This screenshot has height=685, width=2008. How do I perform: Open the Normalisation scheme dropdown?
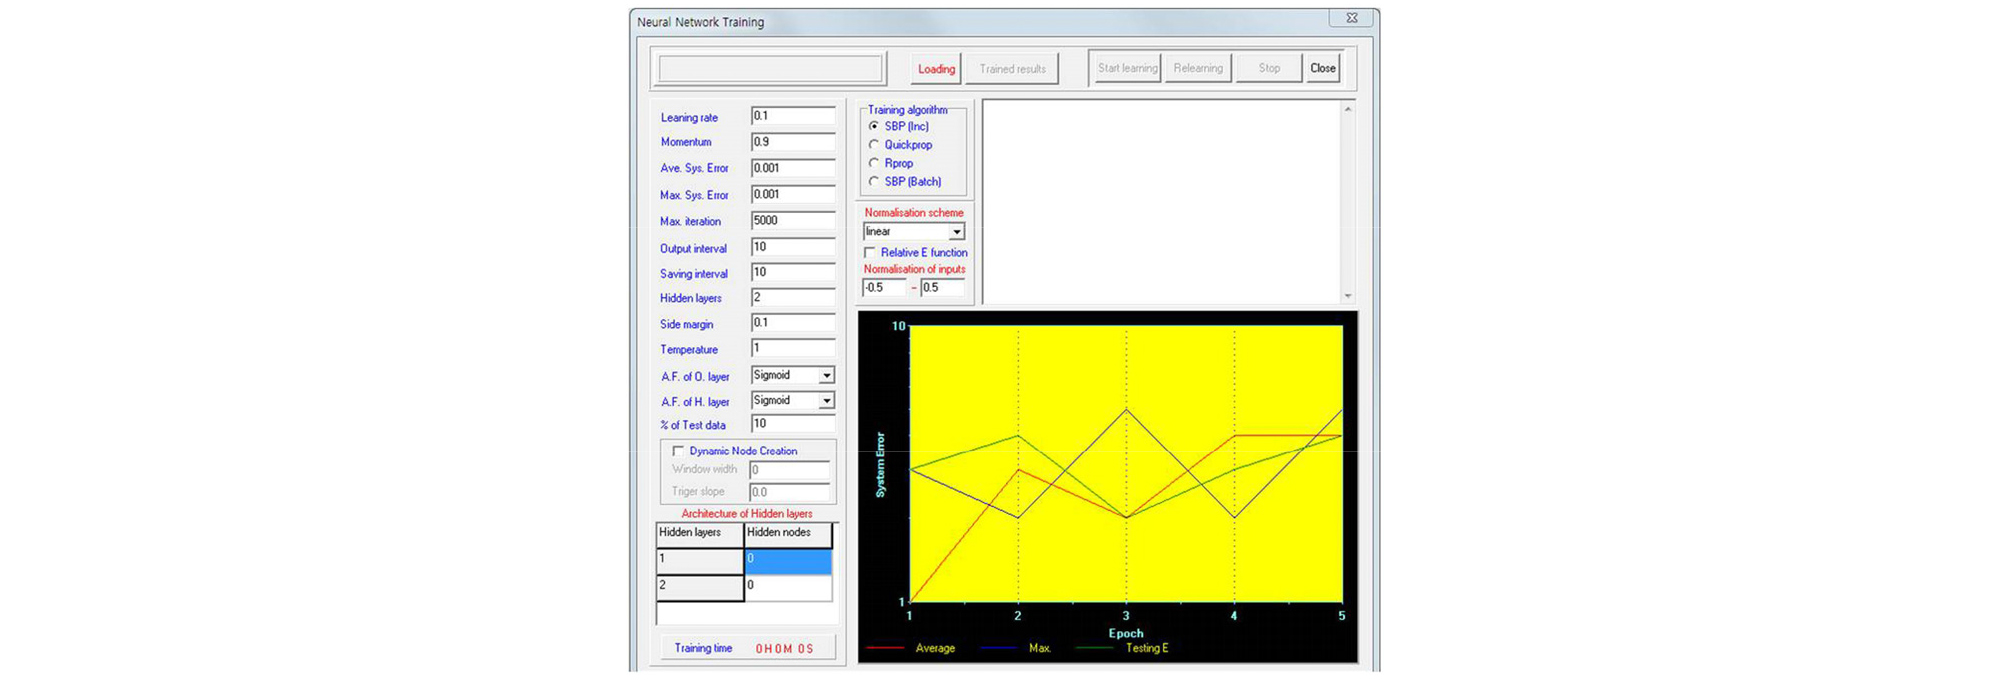point(956,232)
